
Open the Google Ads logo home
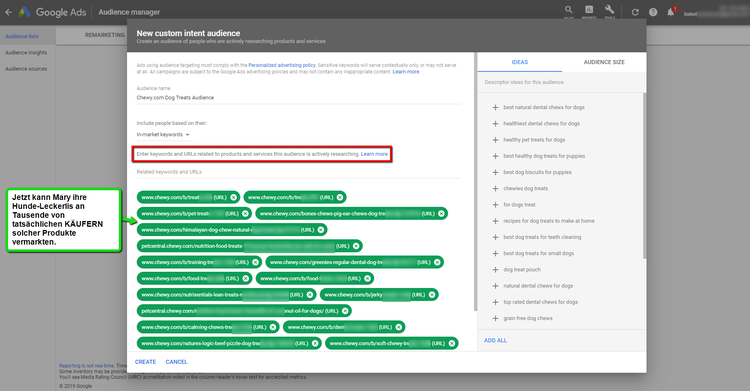tap(53, 12)
